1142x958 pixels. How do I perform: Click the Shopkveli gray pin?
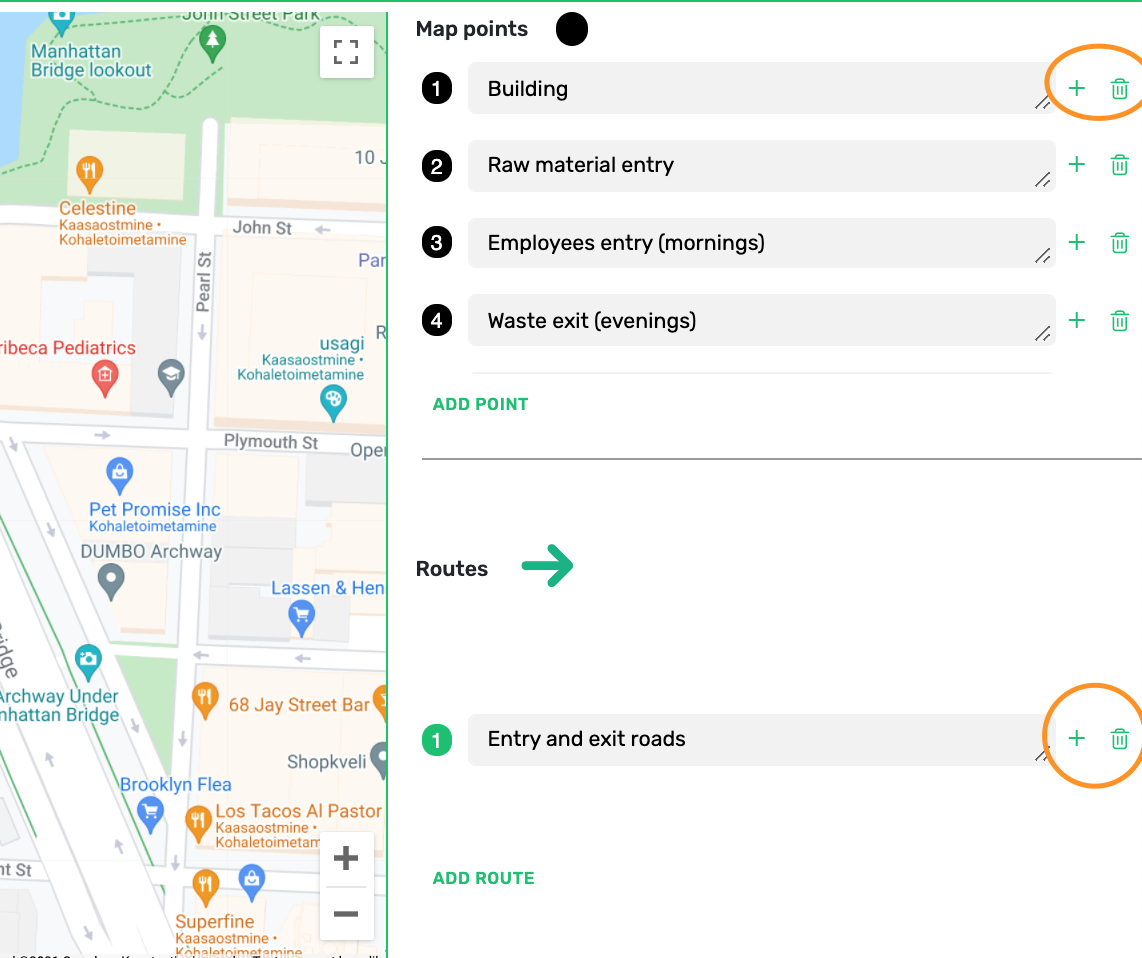point(381,761)
